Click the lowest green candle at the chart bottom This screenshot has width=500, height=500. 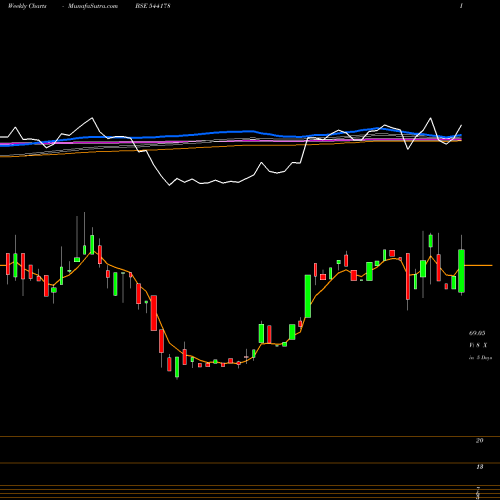pyautogui.click(x=177, y=367)
